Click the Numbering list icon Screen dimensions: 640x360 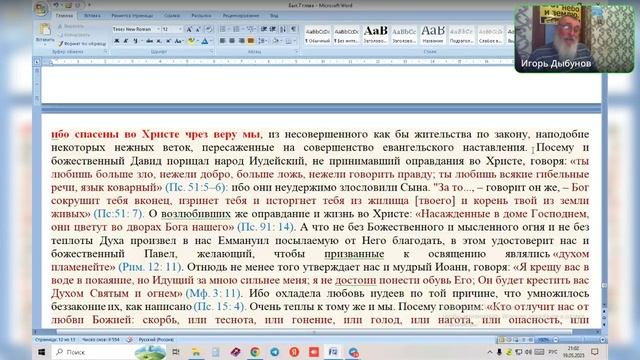[237, 29]
